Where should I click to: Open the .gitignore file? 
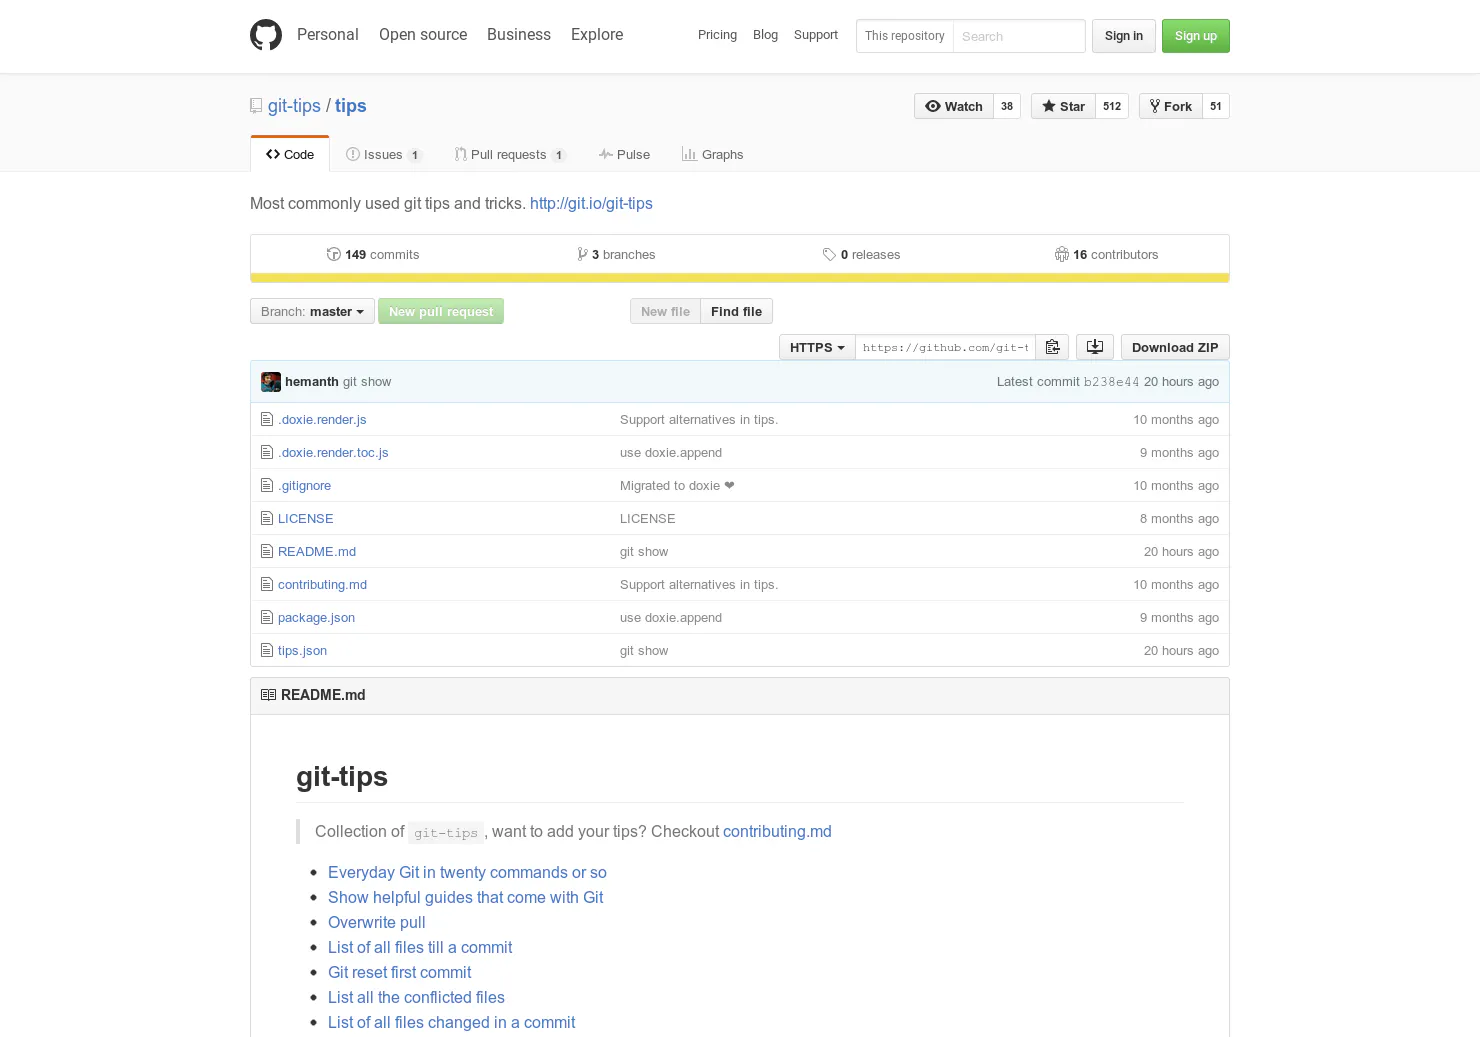[305, 486]
